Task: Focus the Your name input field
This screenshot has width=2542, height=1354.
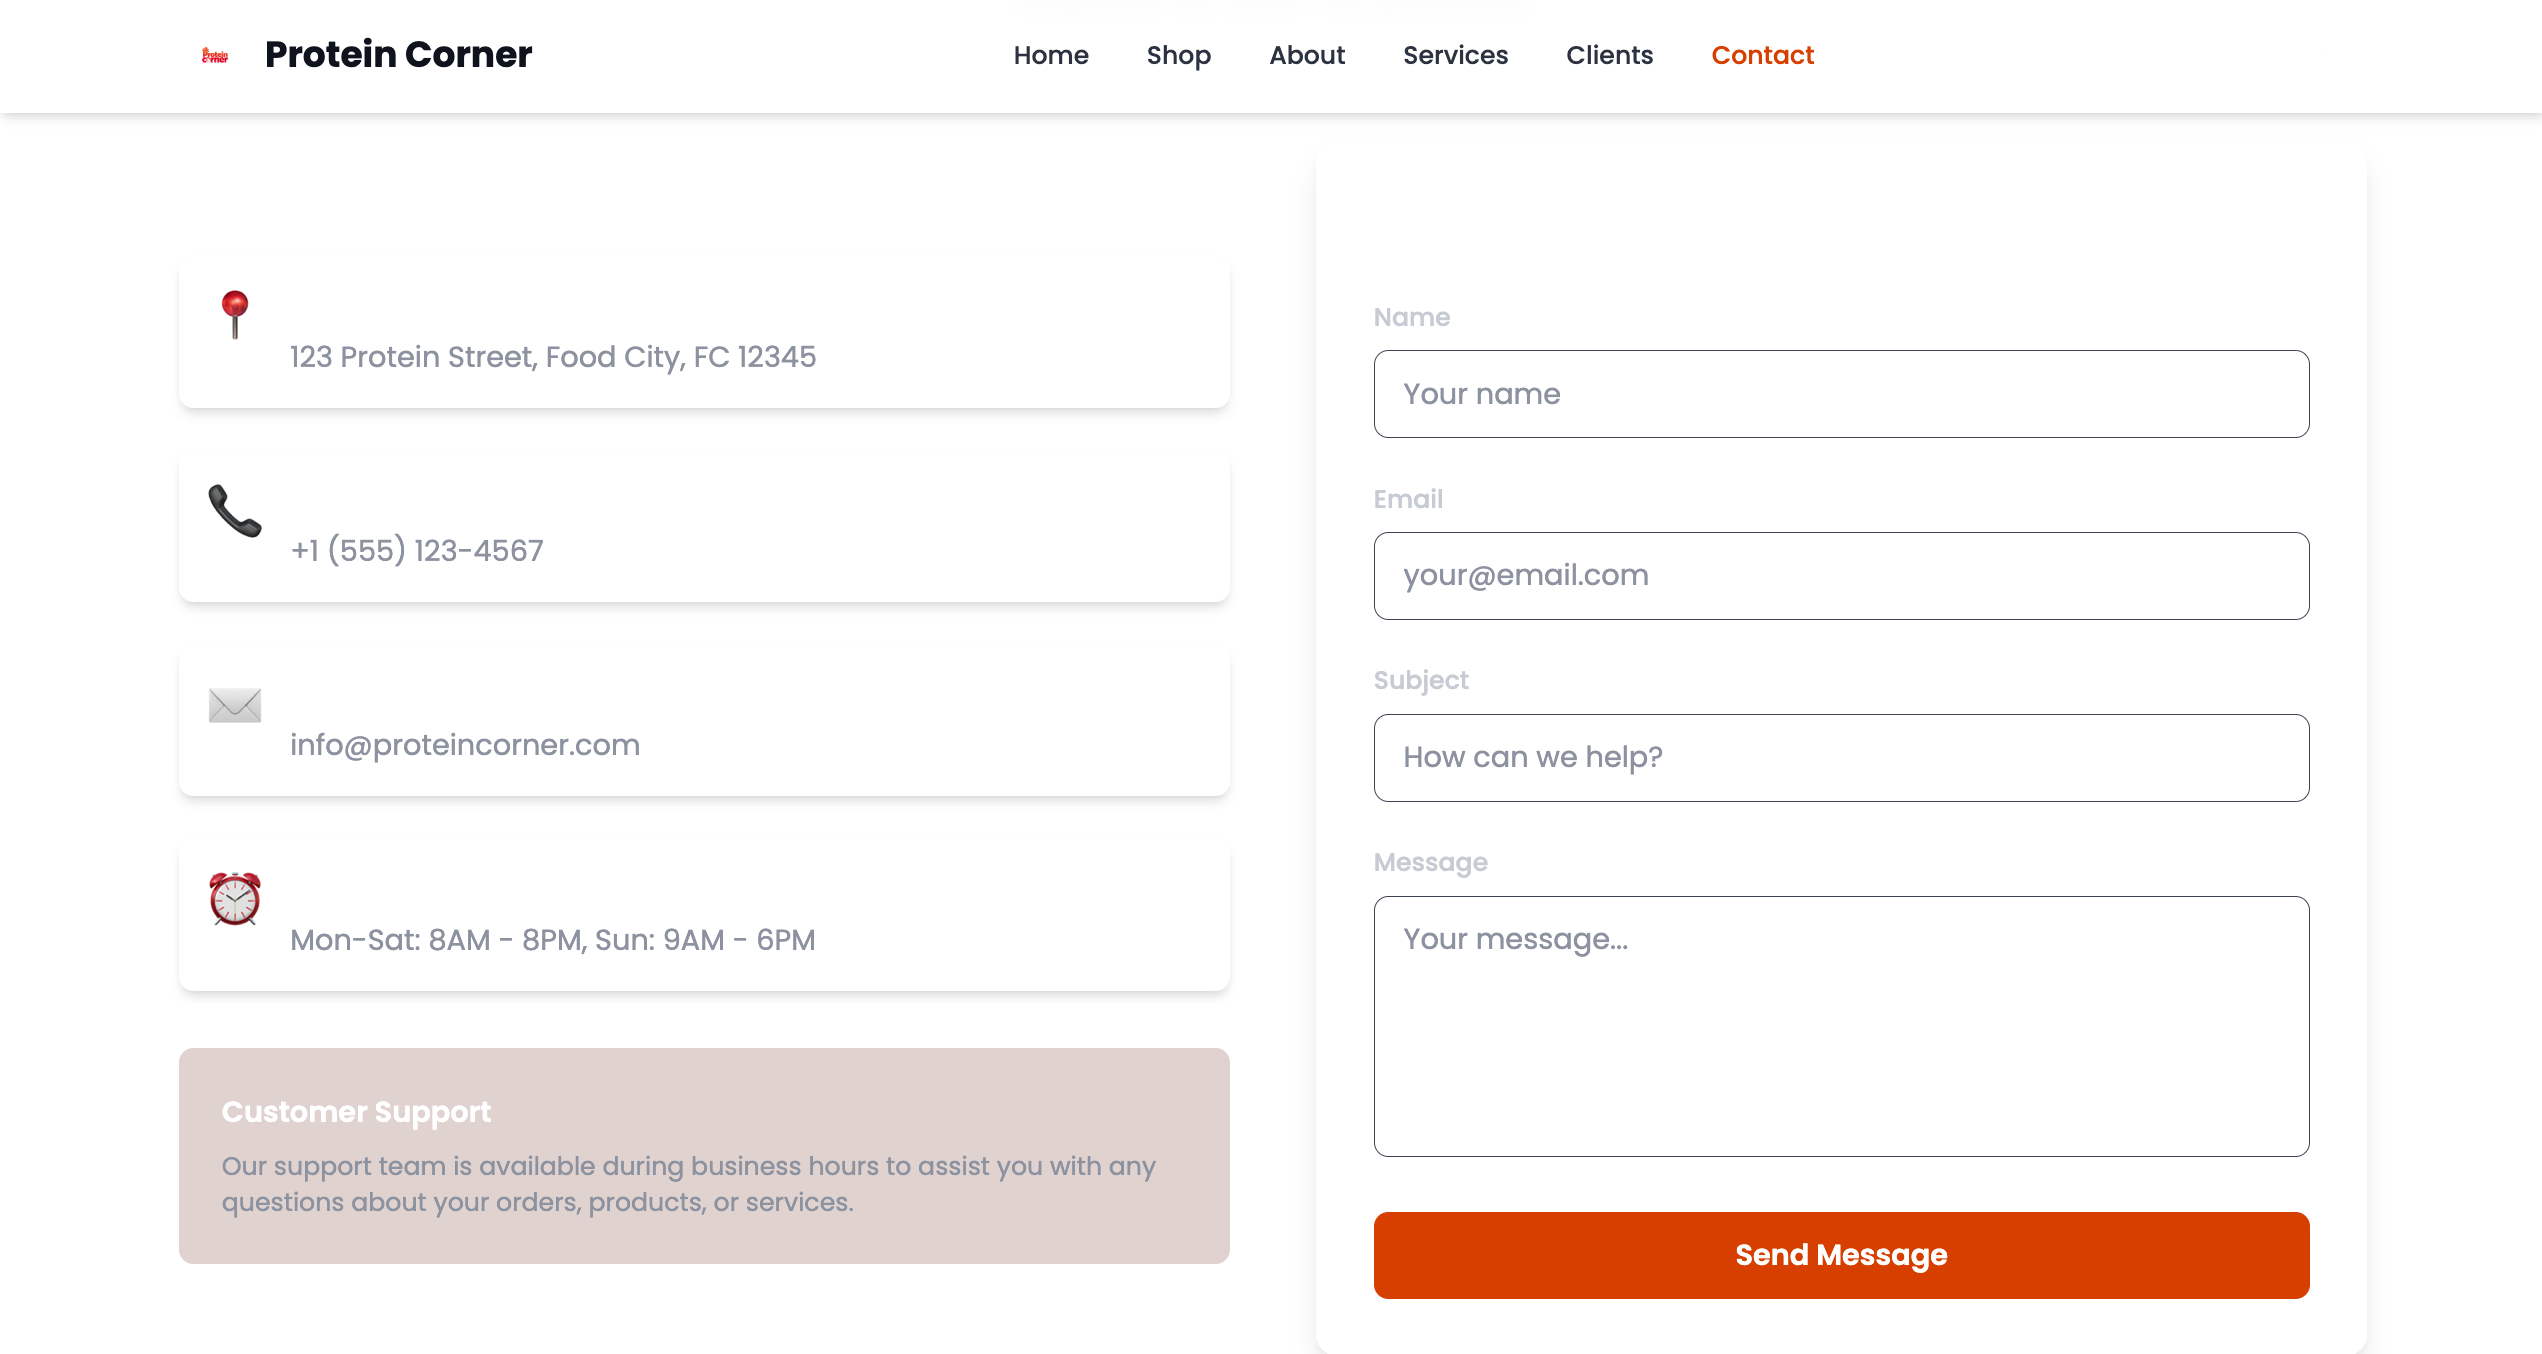Action: [1841, 394]
